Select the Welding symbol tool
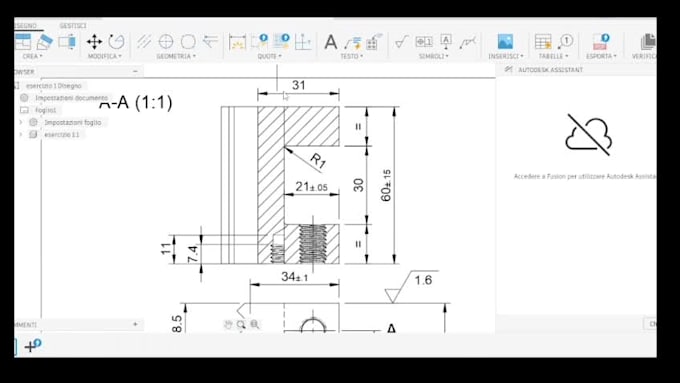 (x=468, y=42)
